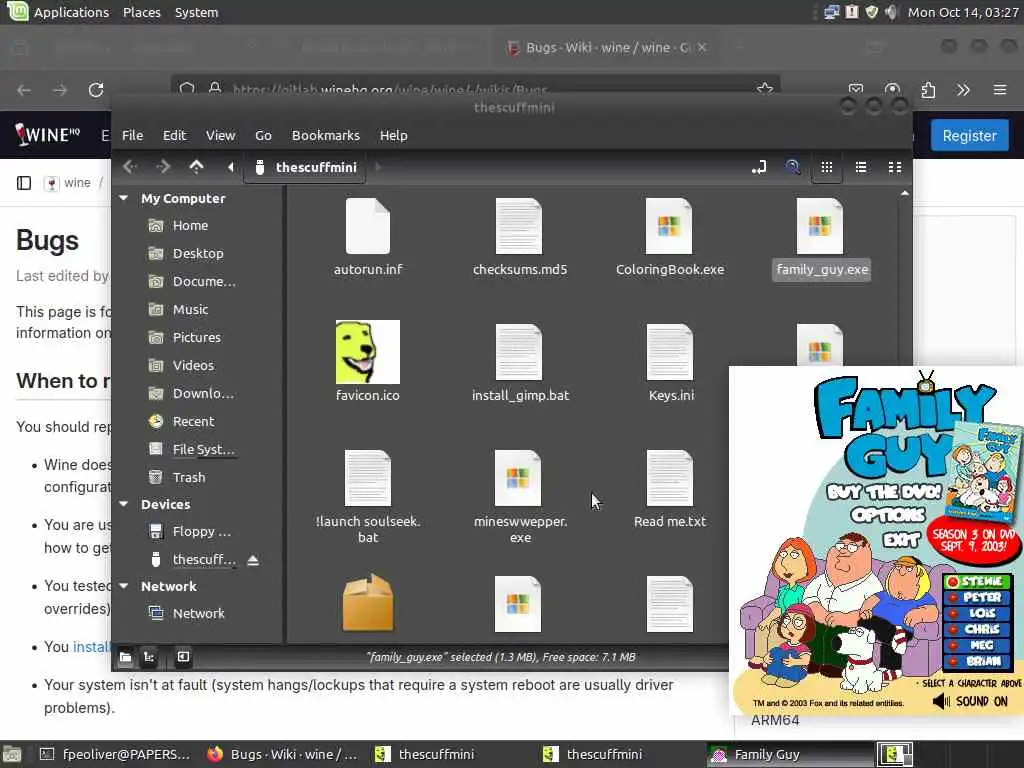Open the file manager File menu
This screenshot has width=1024, height=768.
(133, 135)
